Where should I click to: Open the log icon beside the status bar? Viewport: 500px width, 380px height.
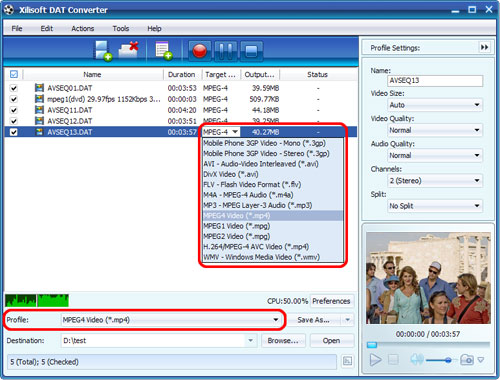click(x=347, y=361)
